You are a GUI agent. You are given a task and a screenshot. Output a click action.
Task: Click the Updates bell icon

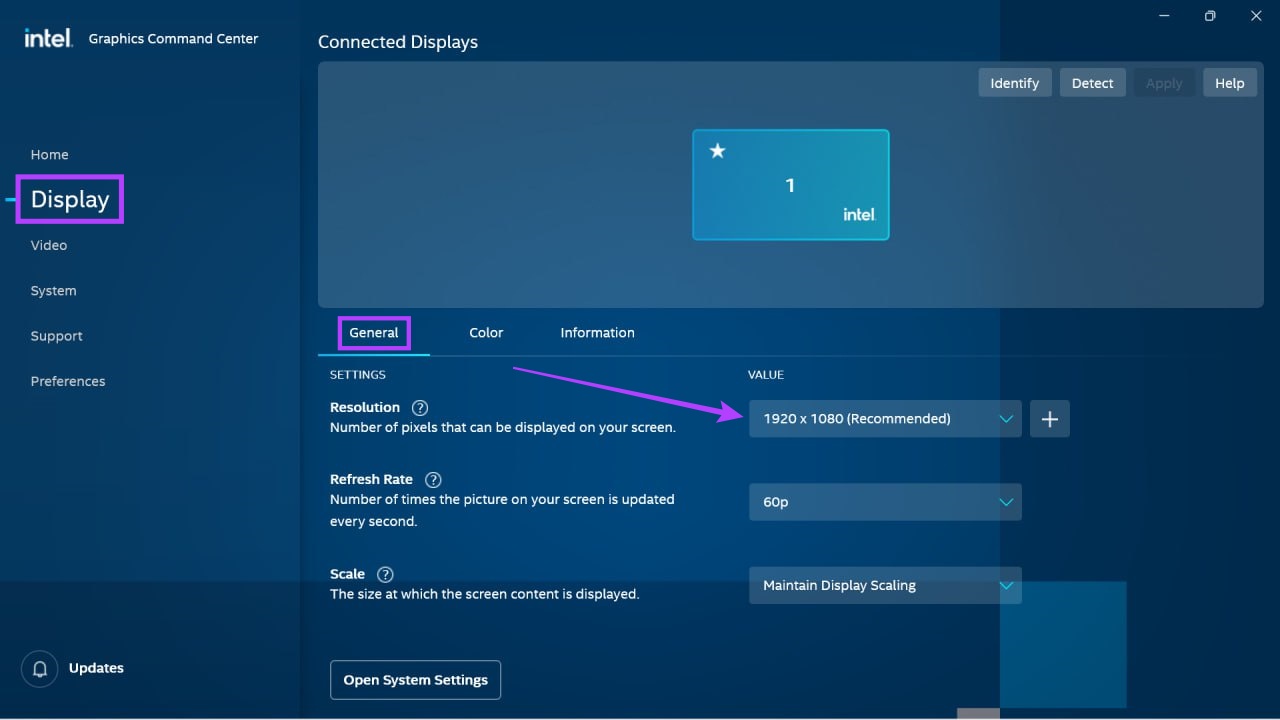click(40, 669)
